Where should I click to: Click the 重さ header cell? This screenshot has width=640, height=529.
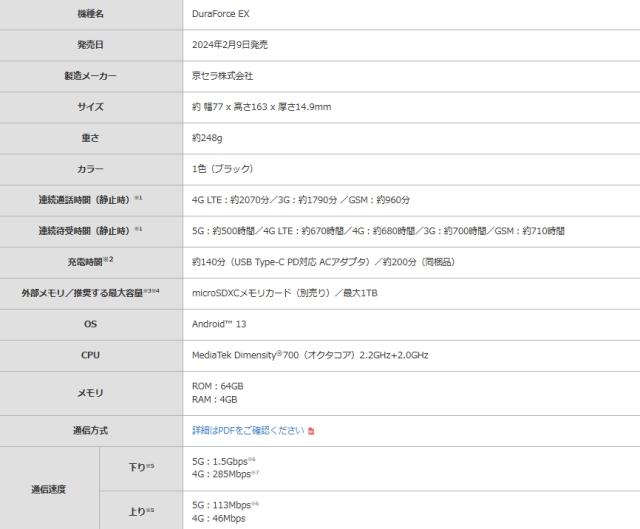[x=91, y=138]
